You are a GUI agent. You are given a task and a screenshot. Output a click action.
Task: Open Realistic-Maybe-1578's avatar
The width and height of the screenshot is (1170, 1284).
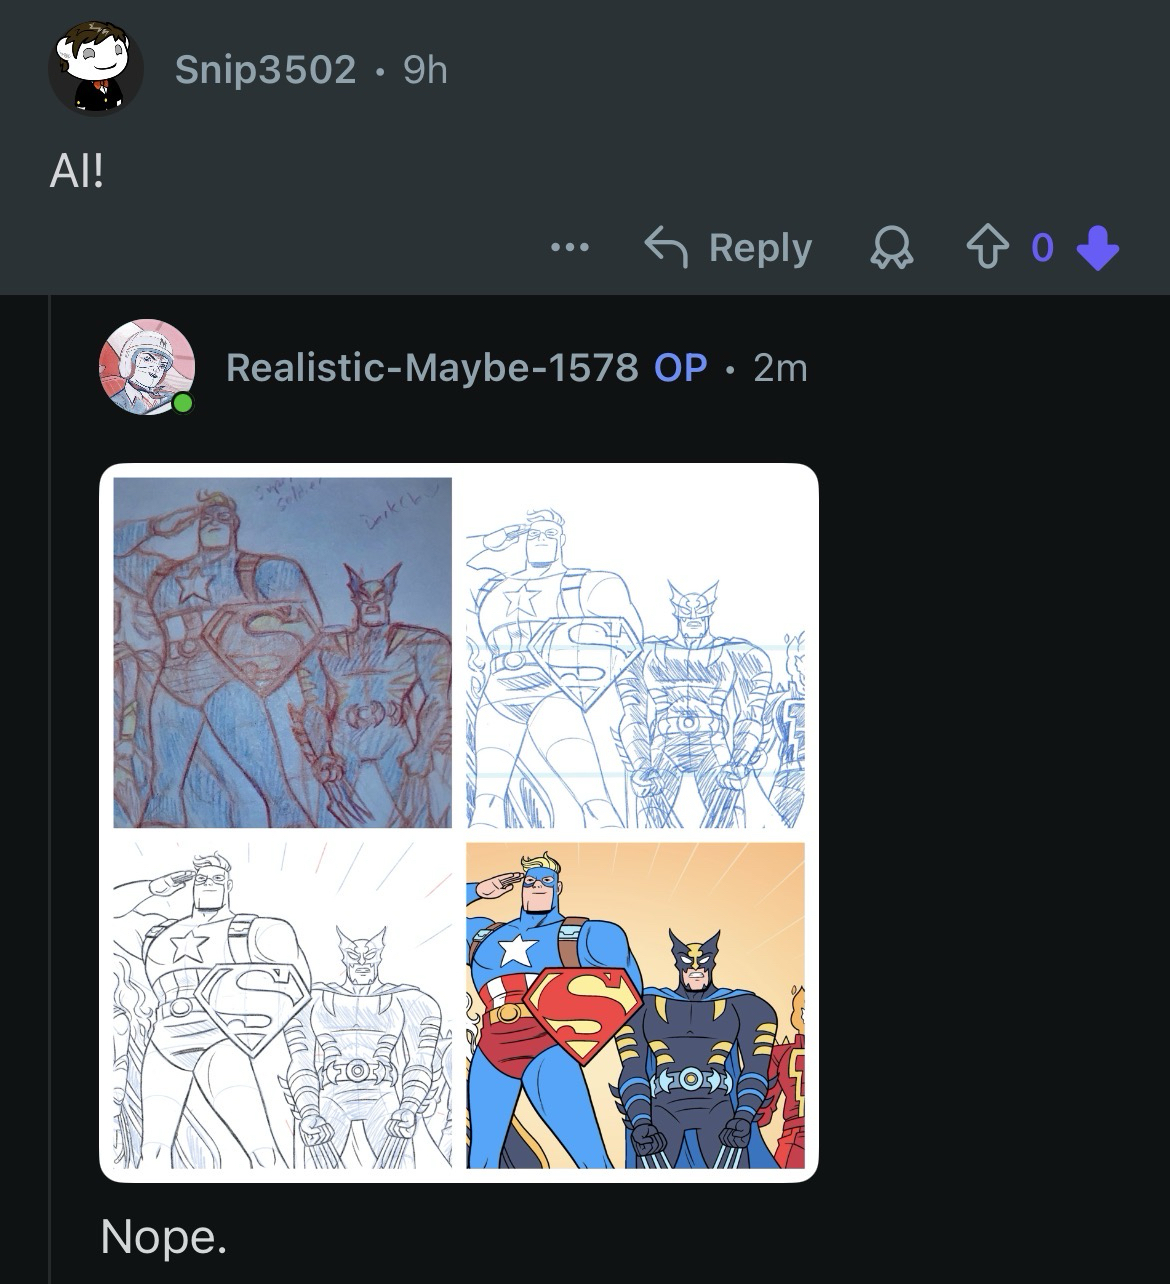pyautogui.click(x=146, y=367)
